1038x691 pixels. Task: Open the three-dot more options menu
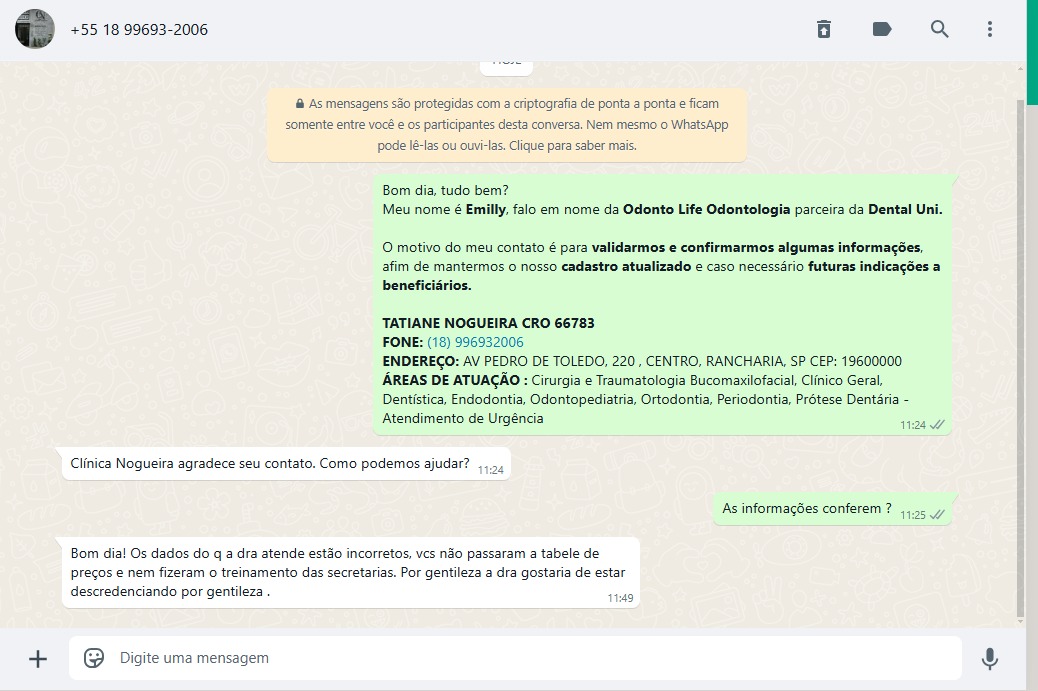[x=989, y=29]
